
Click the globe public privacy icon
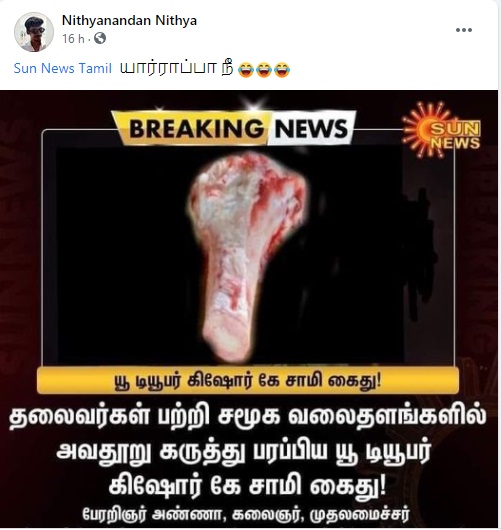(100, 39)
